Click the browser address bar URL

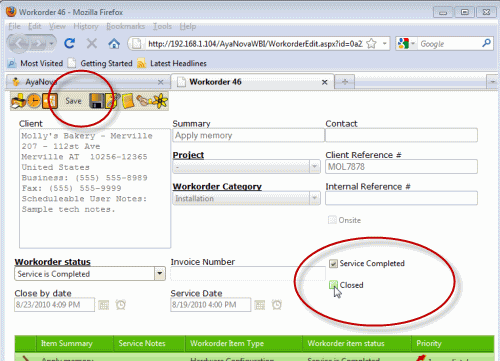[x=255, y=44]
